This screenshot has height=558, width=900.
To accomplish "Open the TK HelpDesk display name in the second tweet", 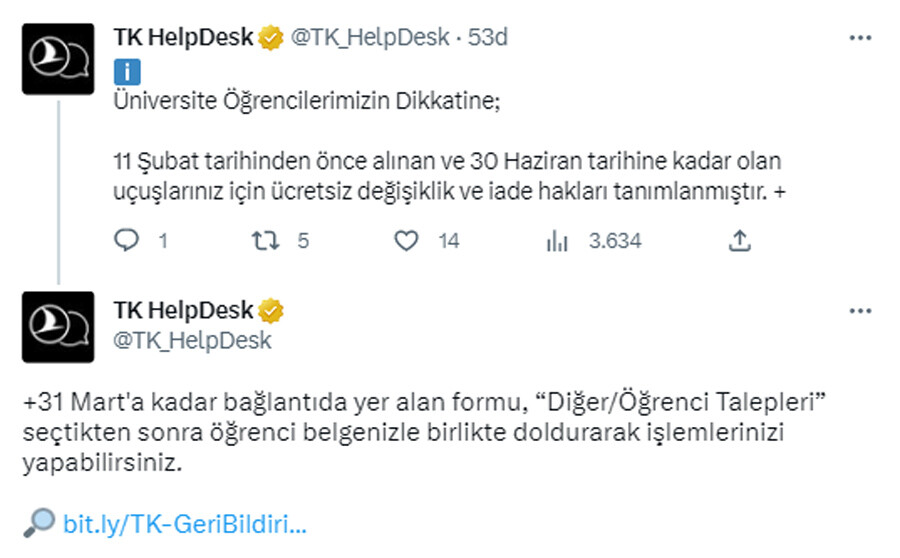I will pos(183,312).
